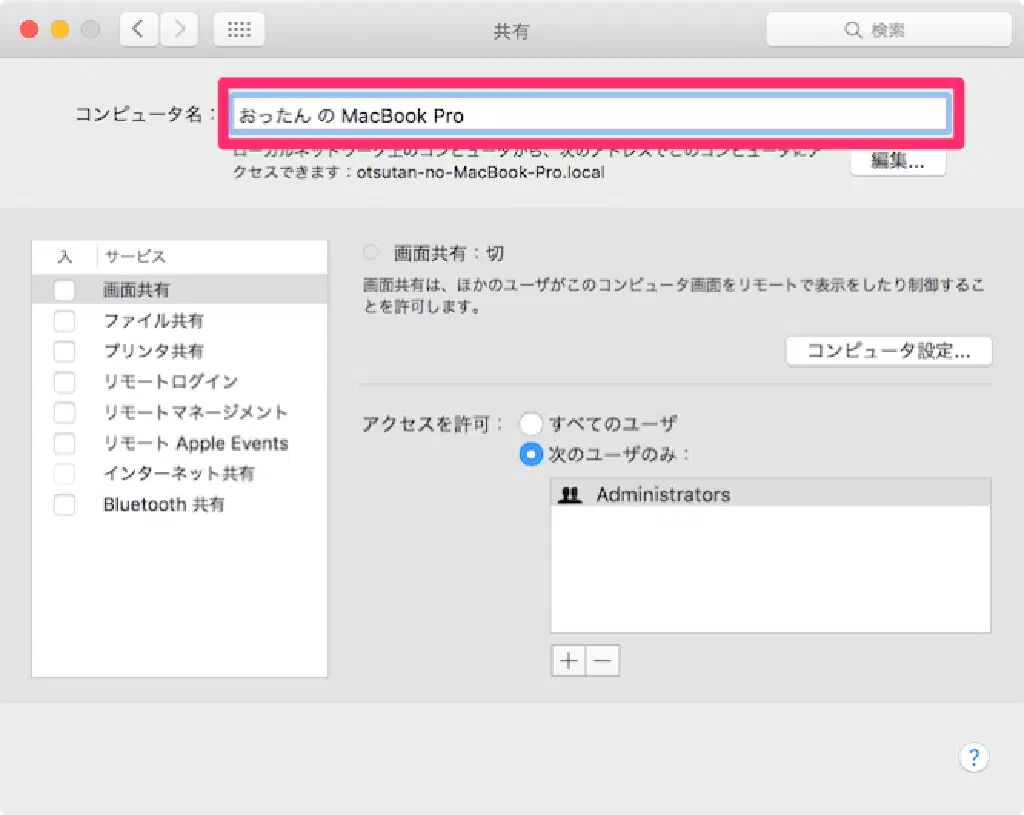The width and height of the screenshot is (1024, 815).
Task: Select プリンタ共有 service in list
Action: (154, 352)
